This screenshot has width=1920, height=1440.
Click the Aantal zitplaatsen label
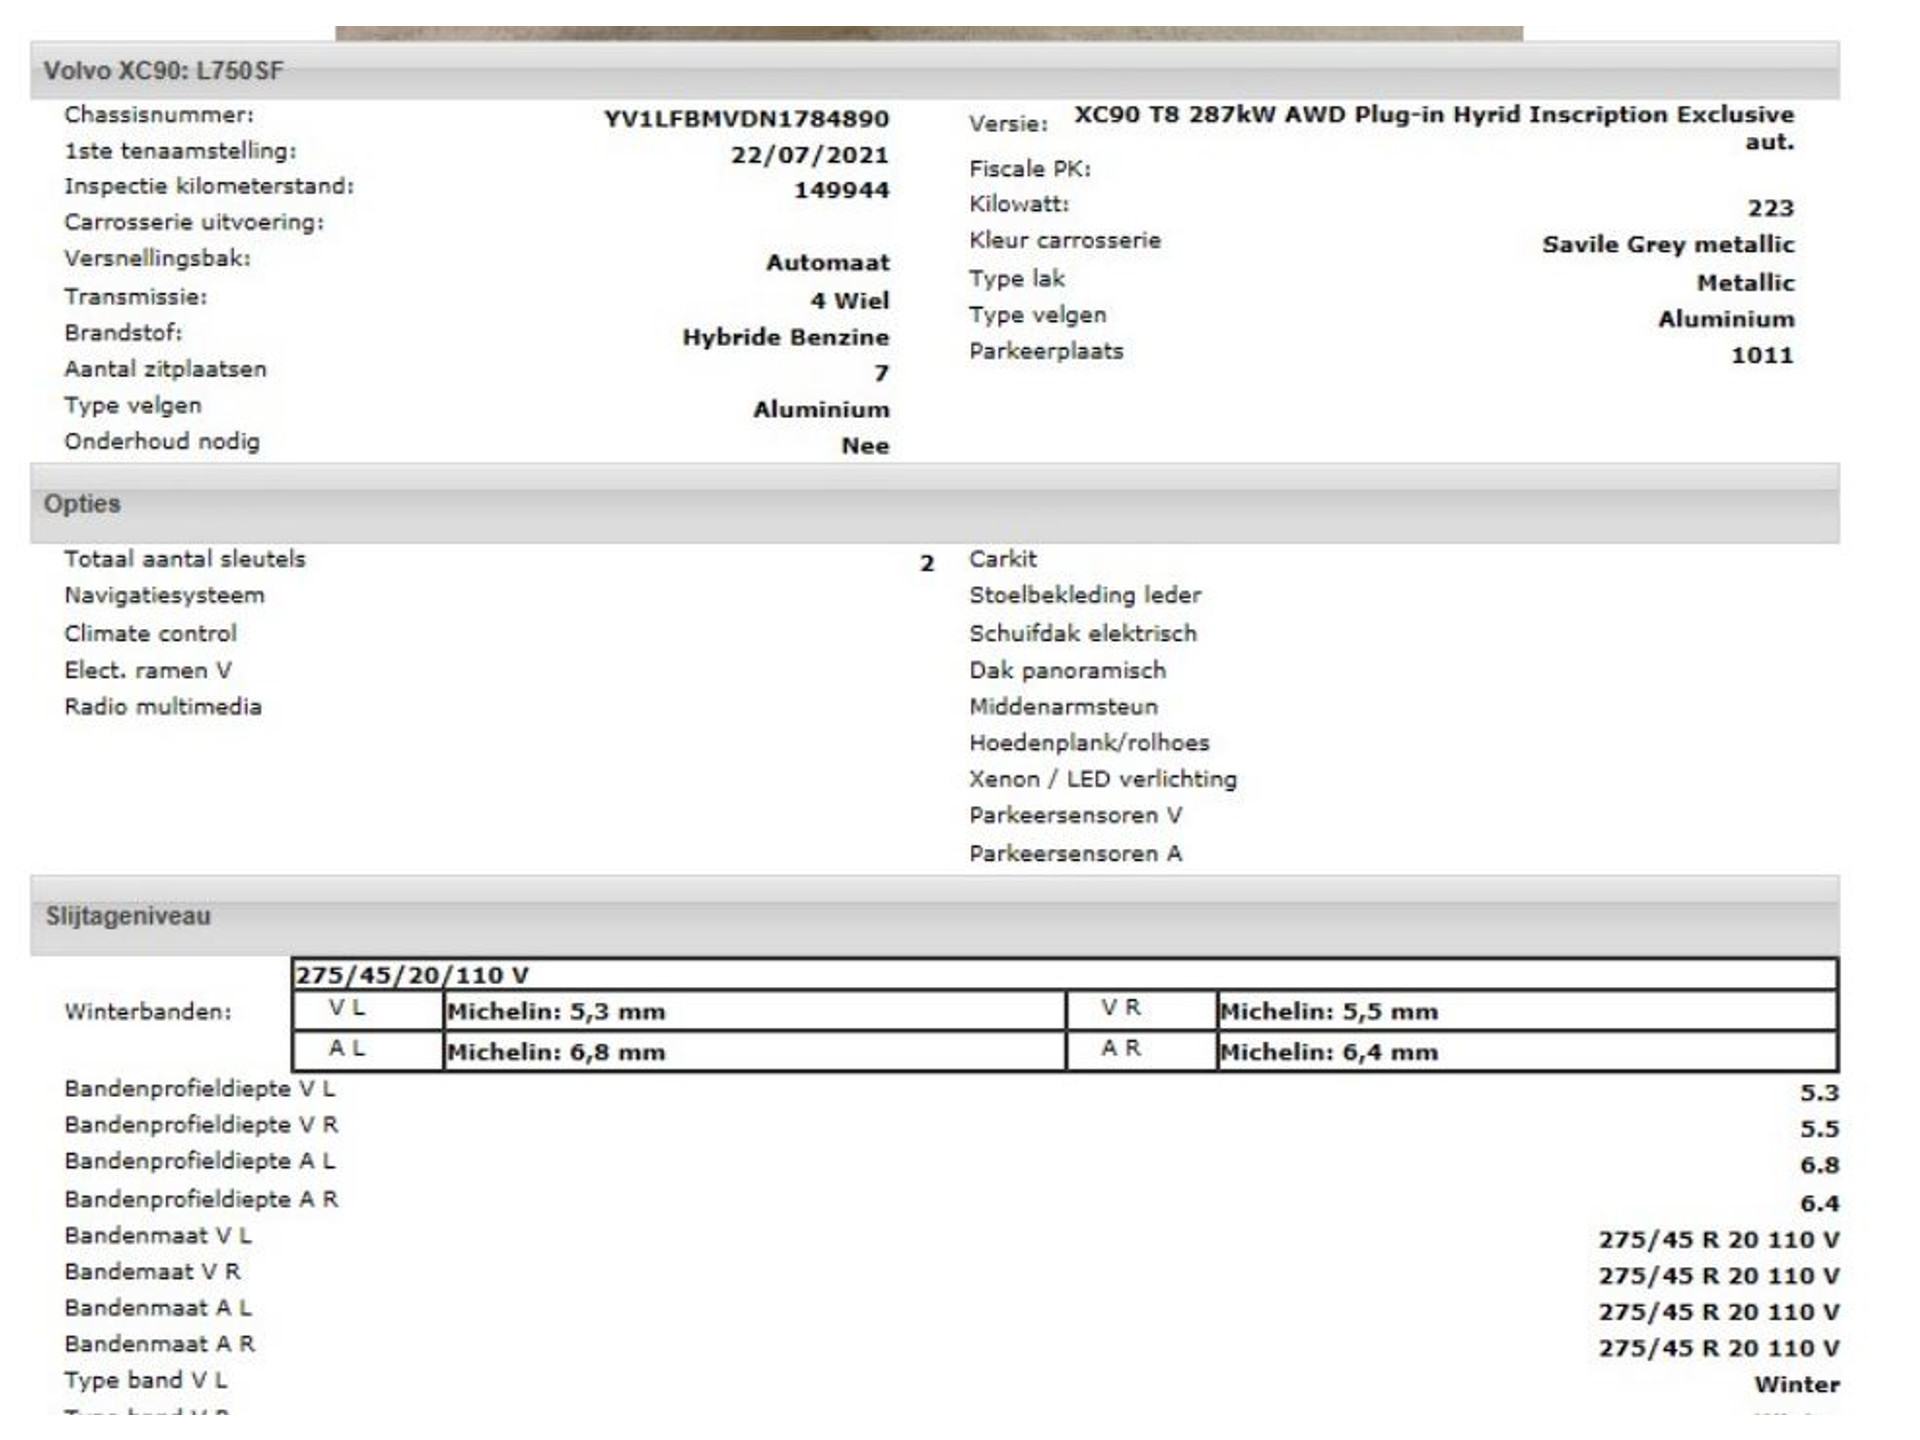(x=165, y=369)
